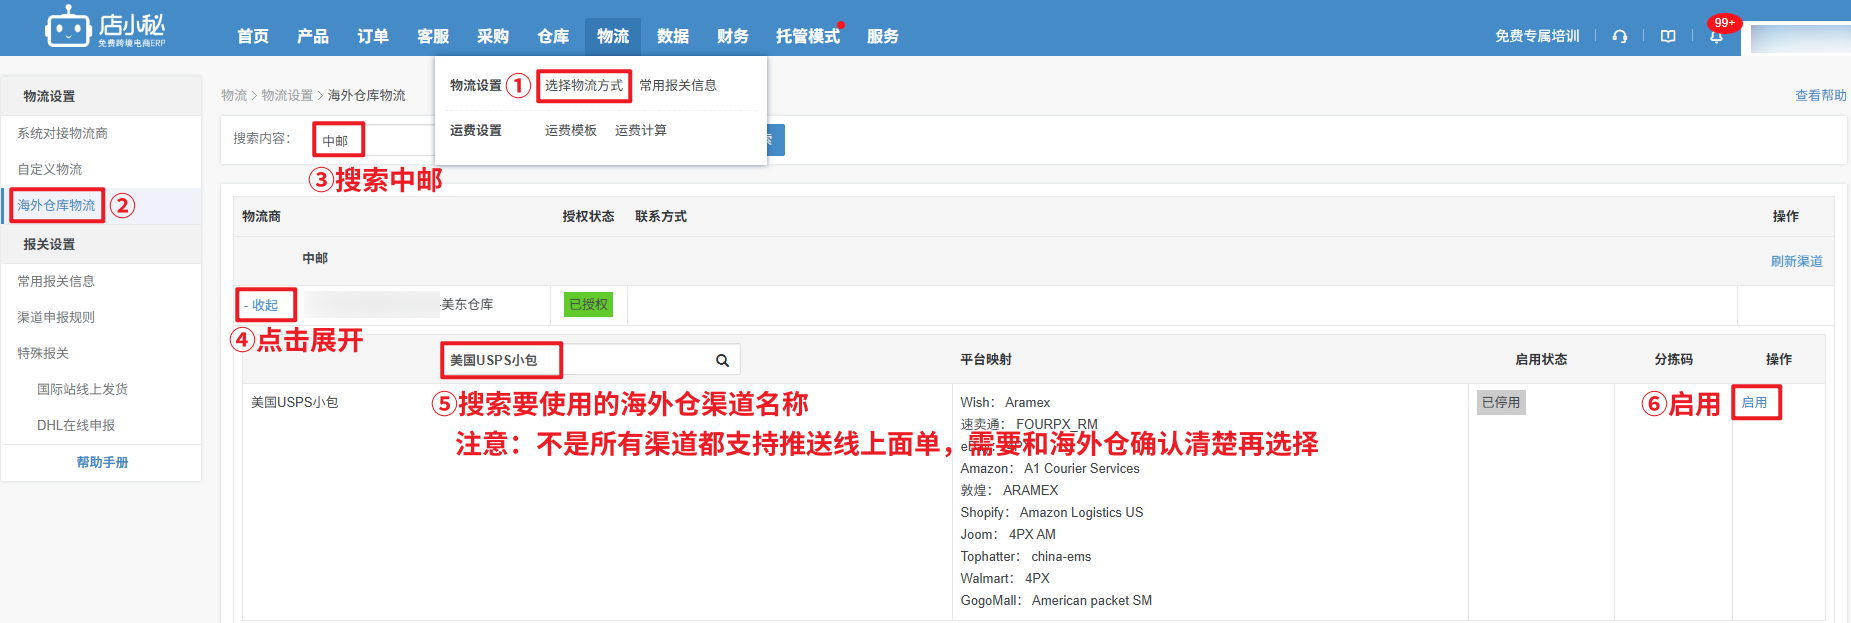Focus the 搜索内容 field containing 中邮
The height and width of the screenshot is (623, 1851).
(374, 140)
